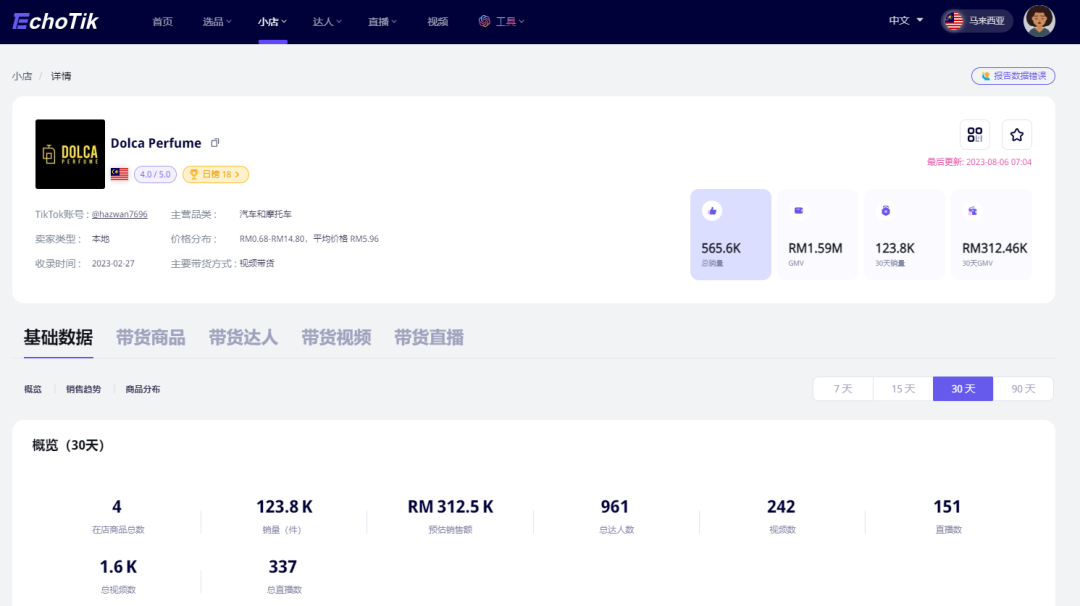
Task: Open 直播 dropdown menu
Action: [x=382, y=21]
